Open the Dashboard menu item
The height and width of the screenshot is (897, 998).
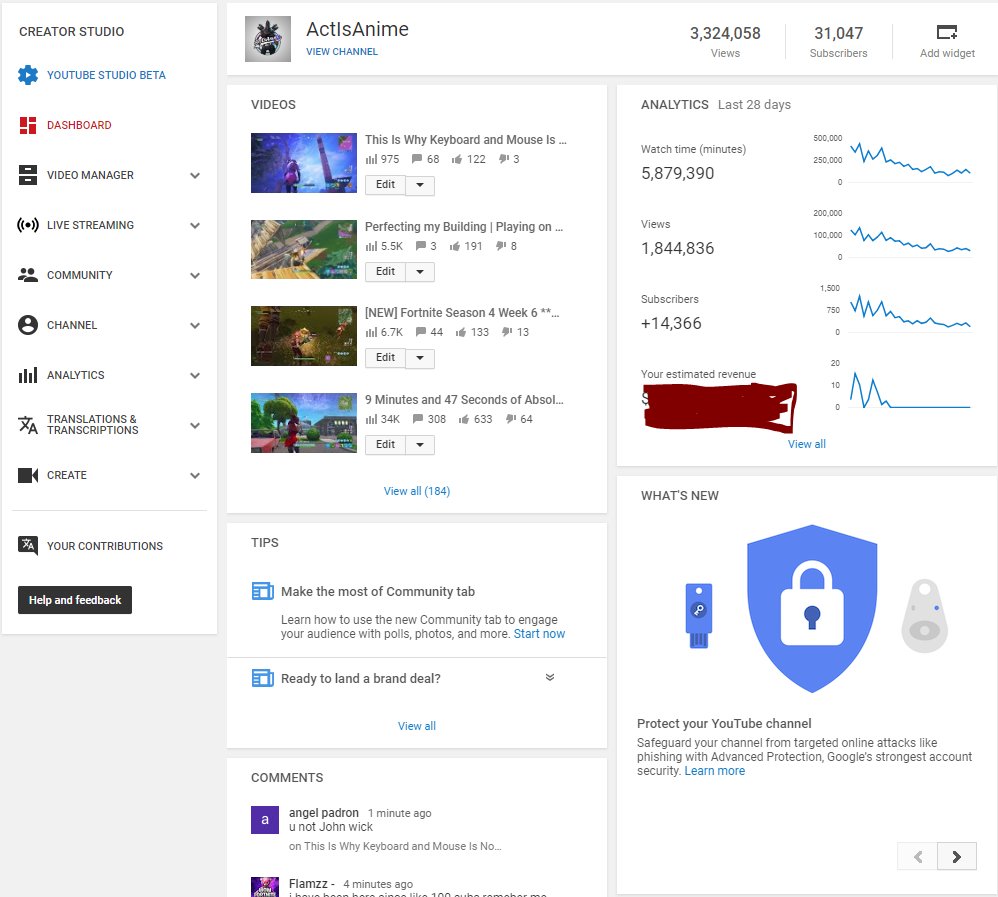tap(79, 125)
